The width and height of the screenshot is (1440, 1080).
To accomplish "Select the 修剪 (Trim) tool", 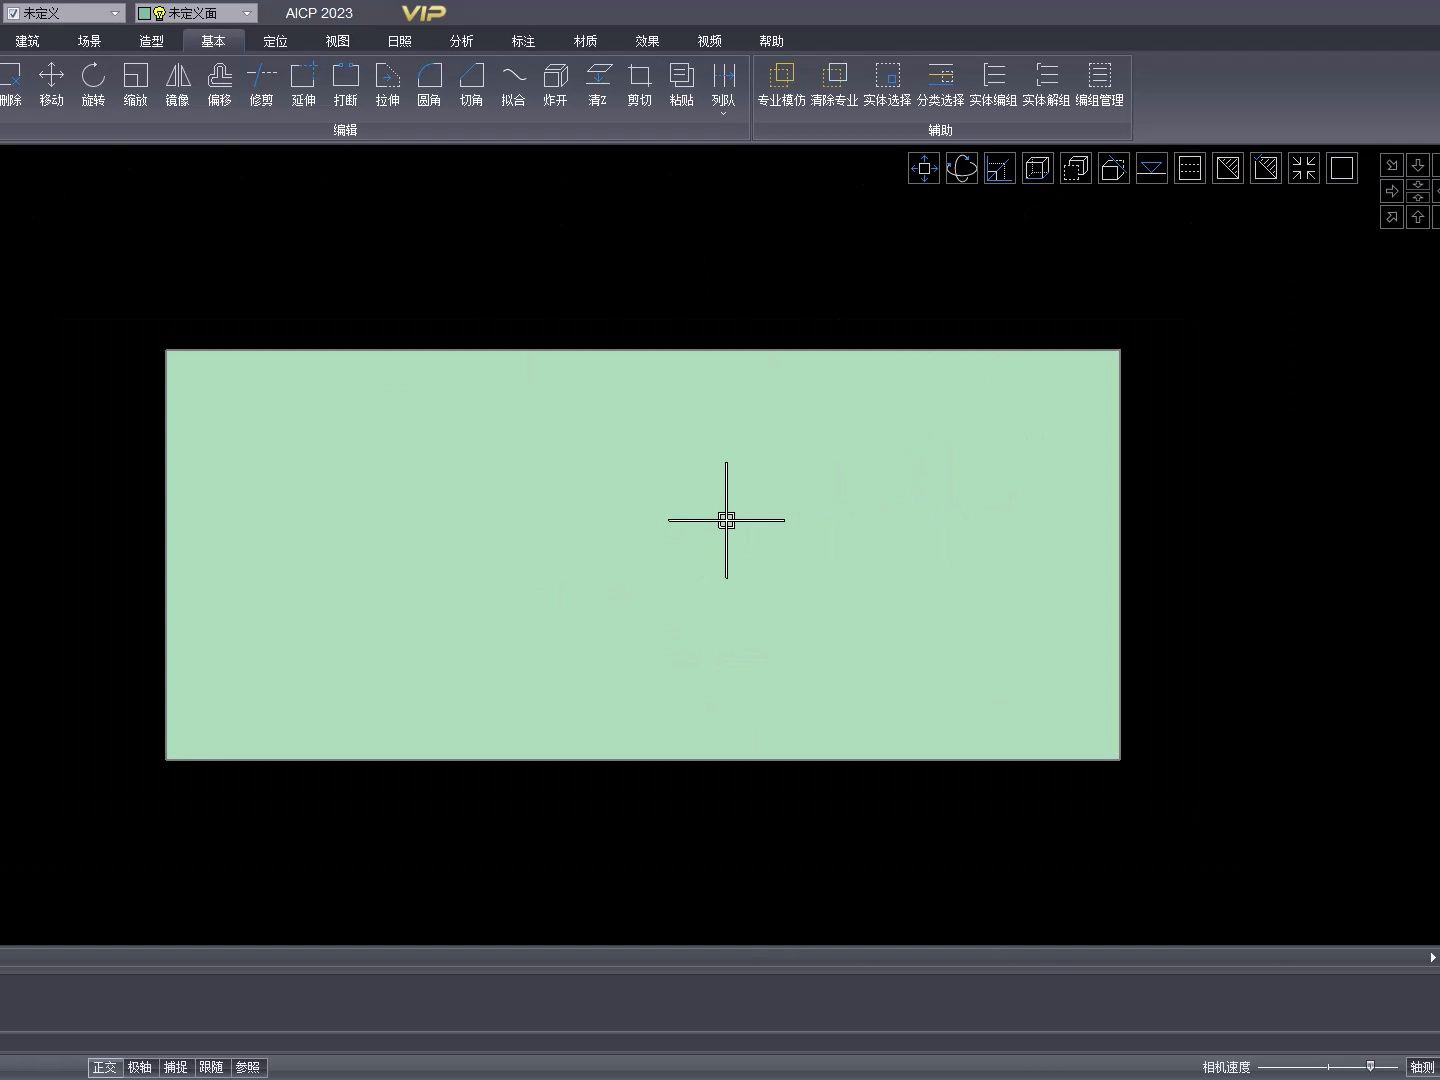I will tap(261, 85).
